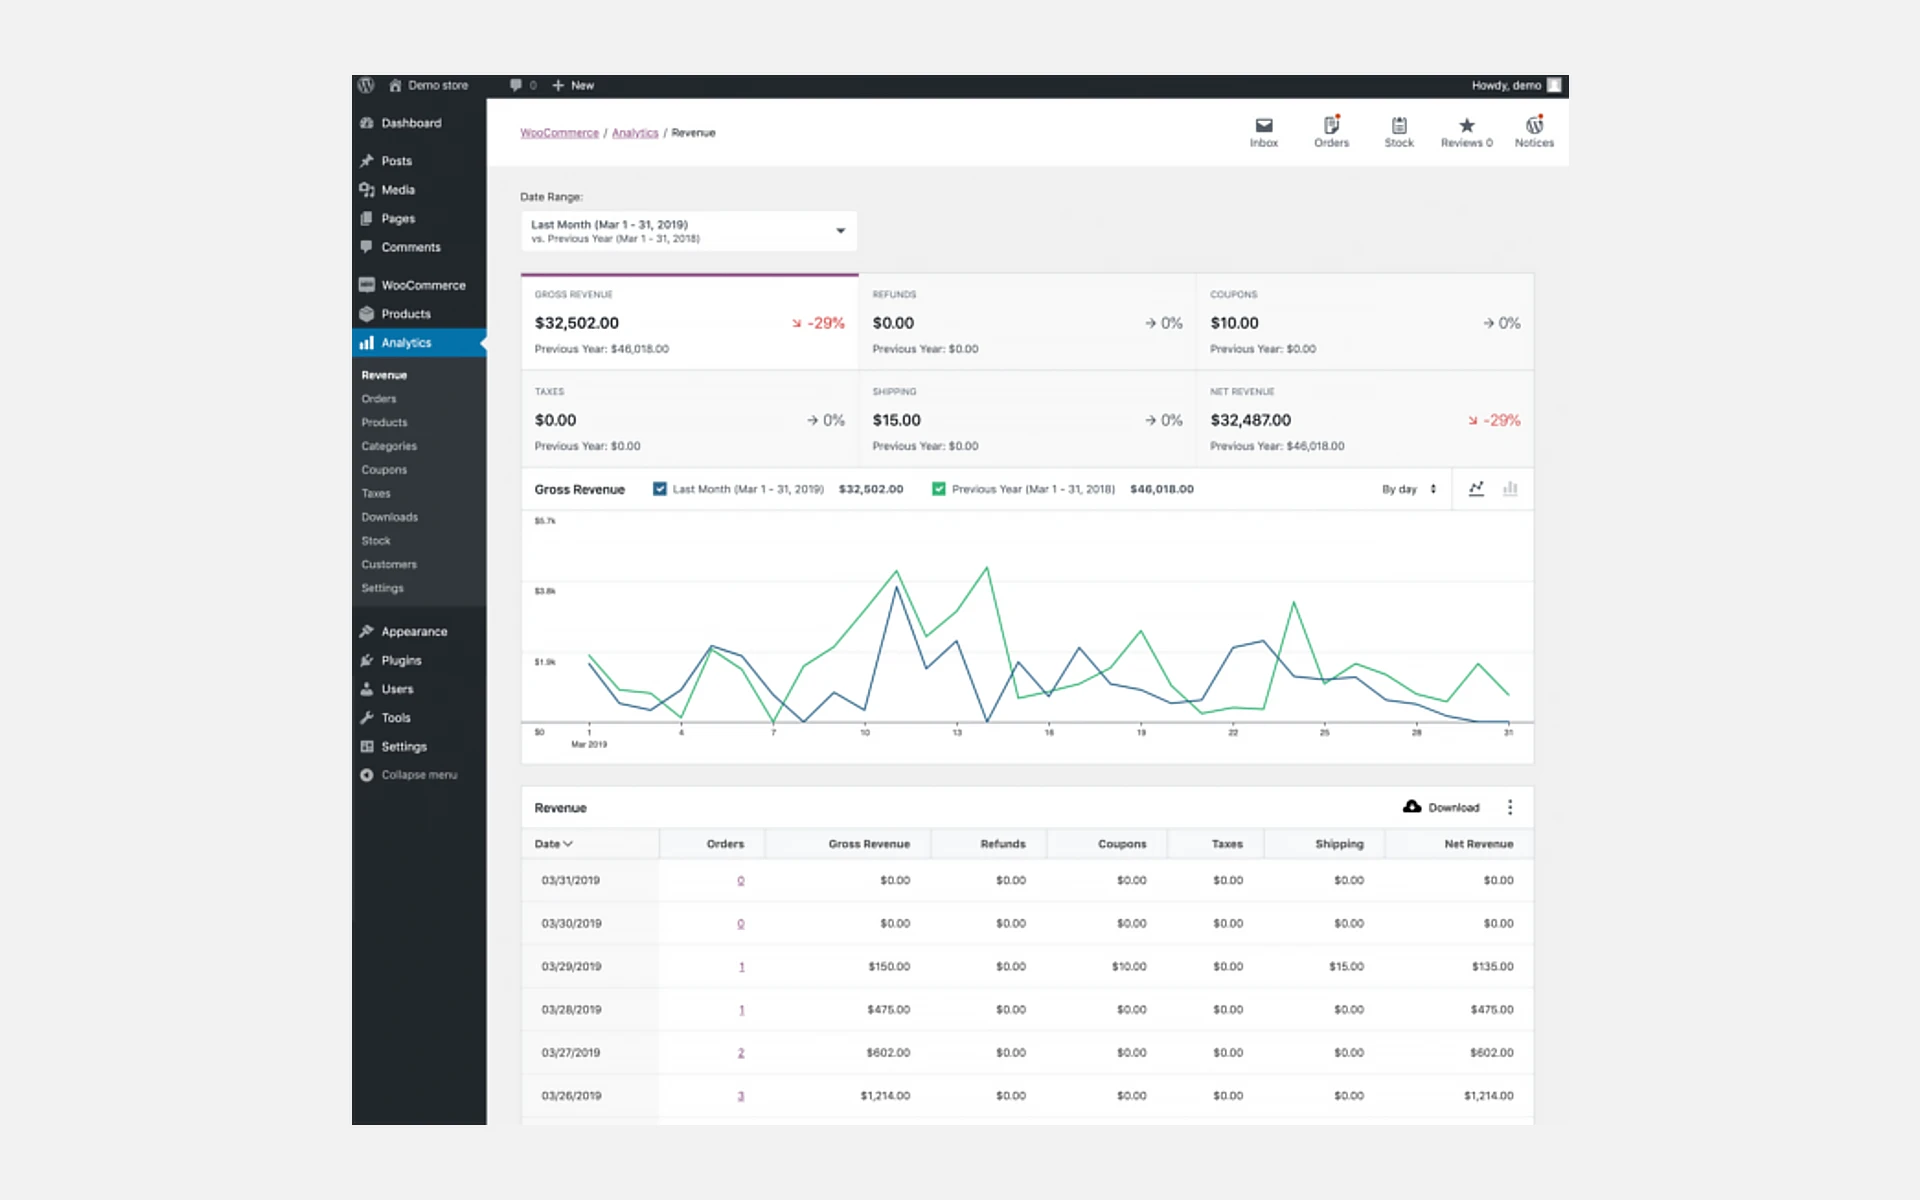Select the Coupons summary card

[x=1365, y=322]
